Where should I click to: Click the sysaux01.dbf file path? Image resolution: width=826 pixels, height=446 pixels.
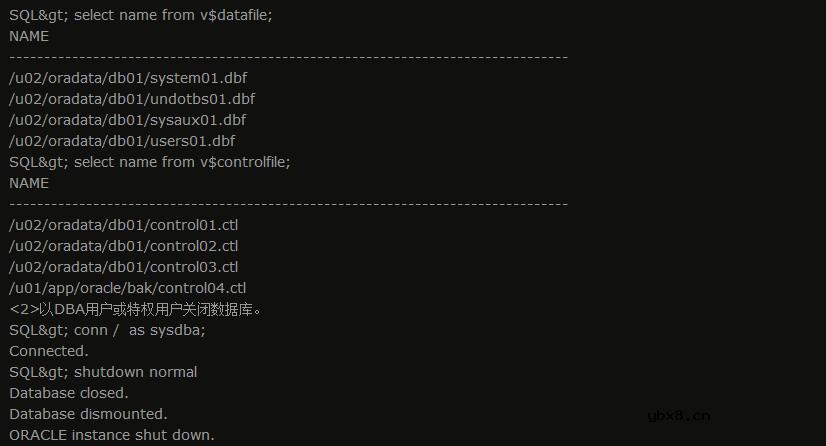[127, 120]
